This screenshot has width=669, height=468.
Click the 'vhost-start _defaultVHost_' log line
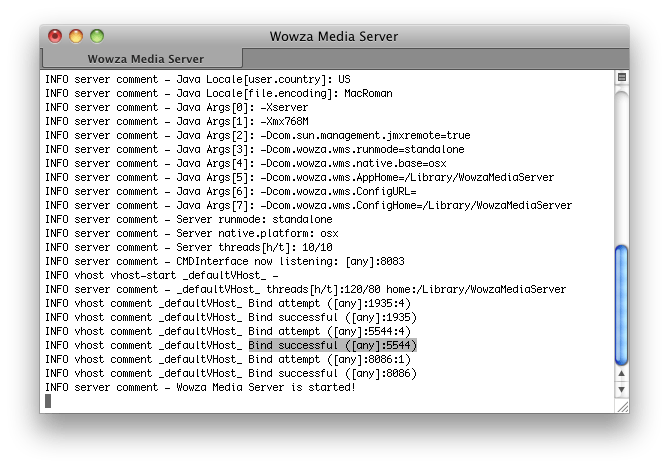[162, 275]
